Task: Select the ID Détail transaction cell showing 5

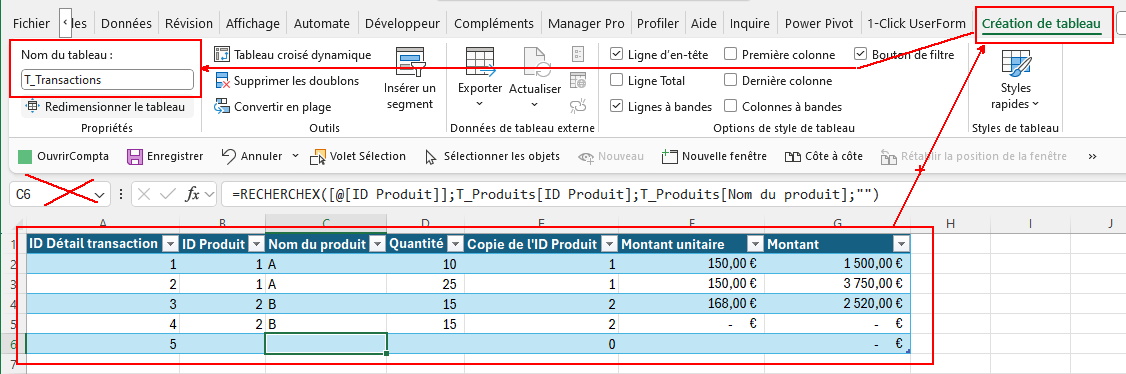Action: tap(102, 344)
